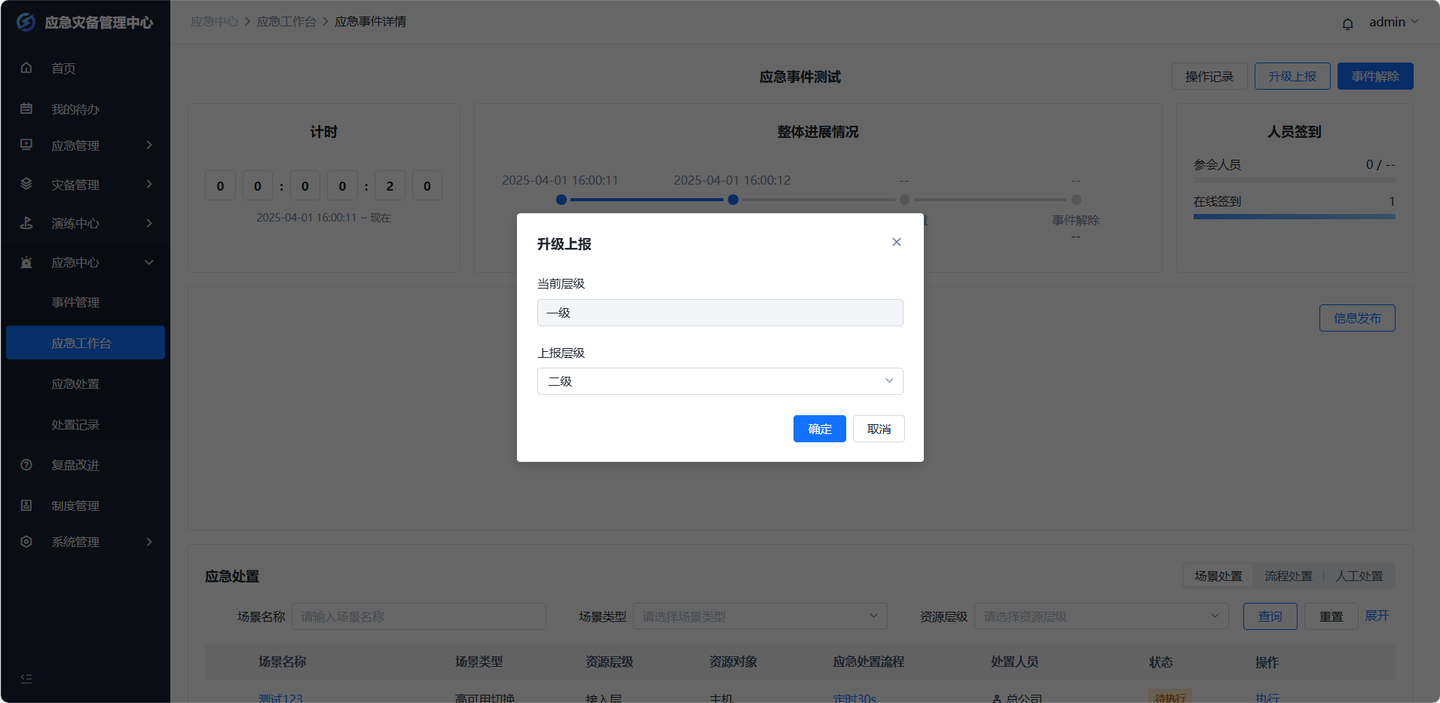Click the 事件解除 timeline dot
1440x703 pixels.
point(1076,200)
